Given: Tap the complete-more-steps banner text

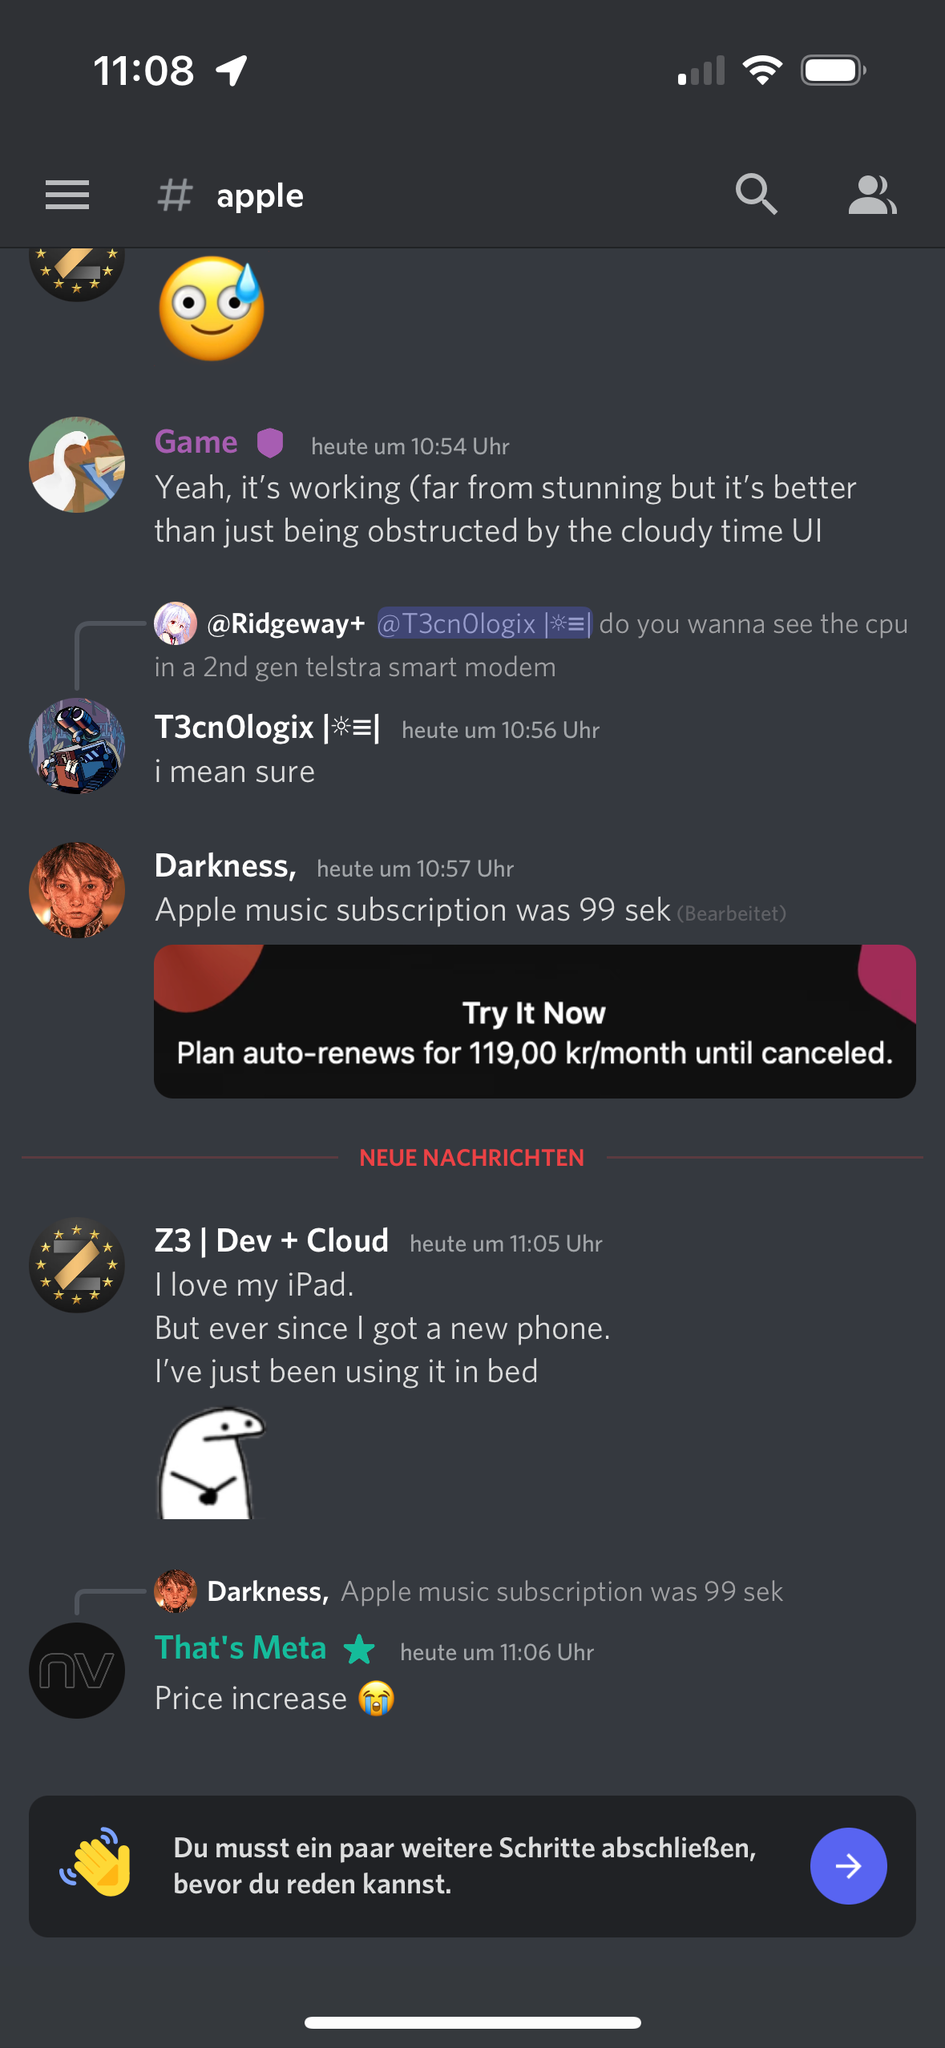Looking at the screenshot, I should click(x=465, y=1866).
